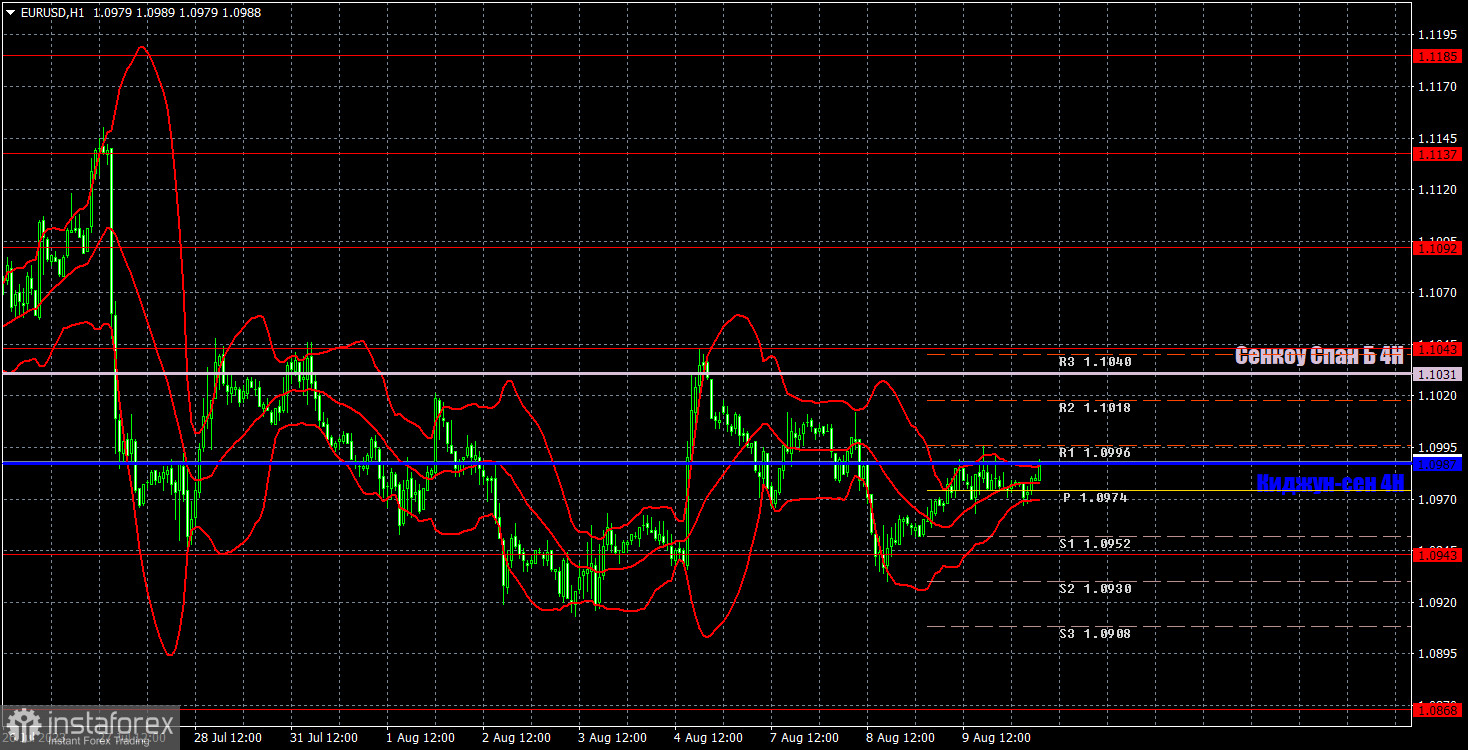
Task: Click the 31 Jul 12:00 time label
Action: (324, 738)
